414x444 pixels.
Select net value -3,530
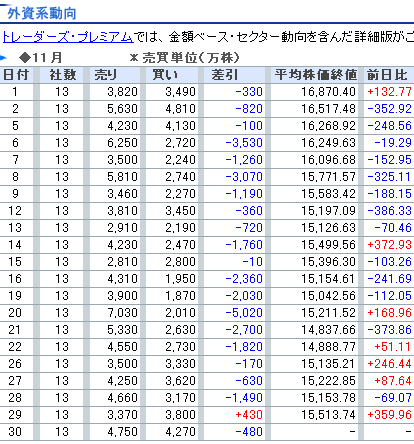coord(244,143)
